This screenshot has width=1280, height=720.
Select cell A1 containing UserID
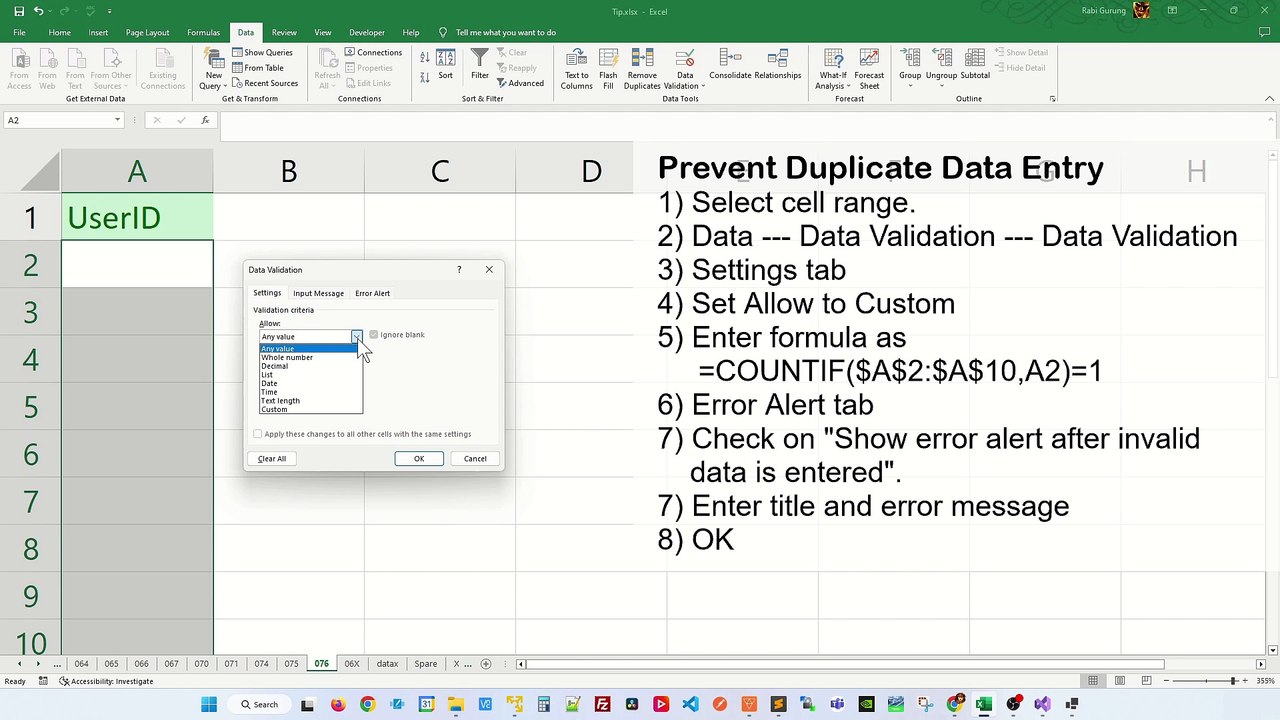coord(137,217)
